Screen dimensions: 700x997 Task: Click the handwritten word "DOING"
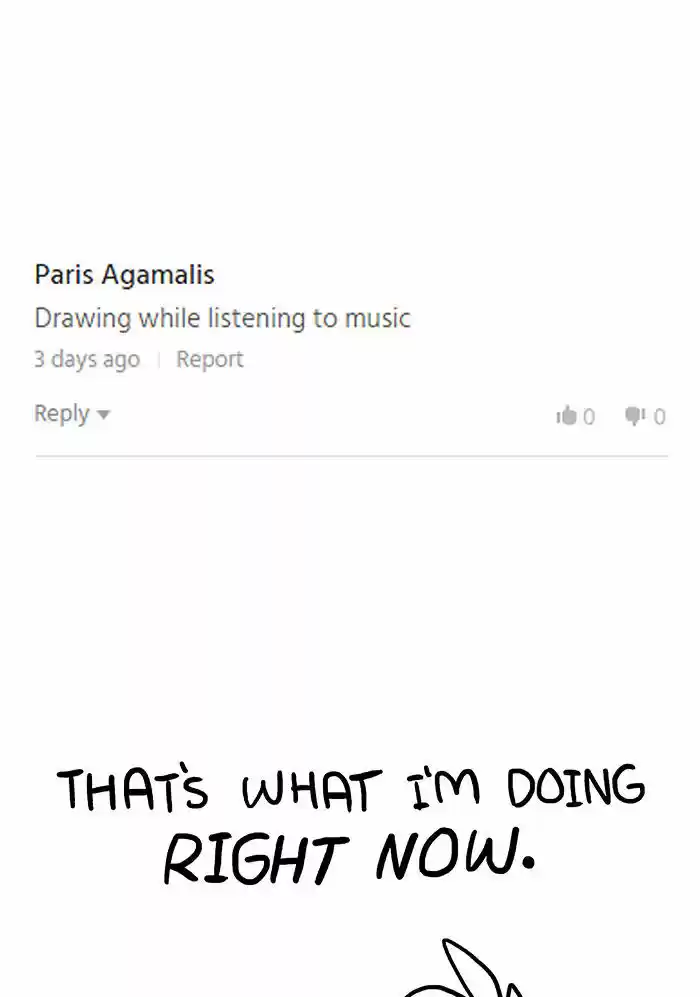(x=576, y=786)
